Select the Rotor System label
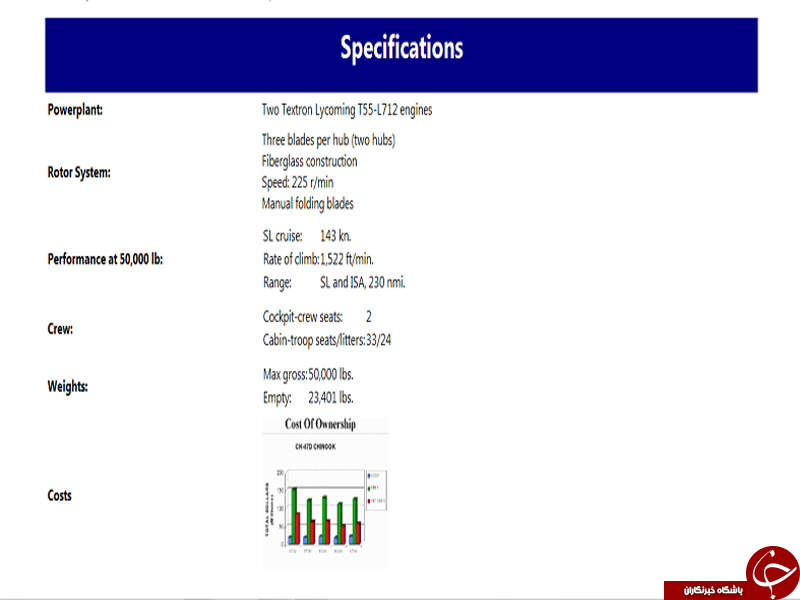This screenshot has height=600, width=800. click(x=79, y=172)
